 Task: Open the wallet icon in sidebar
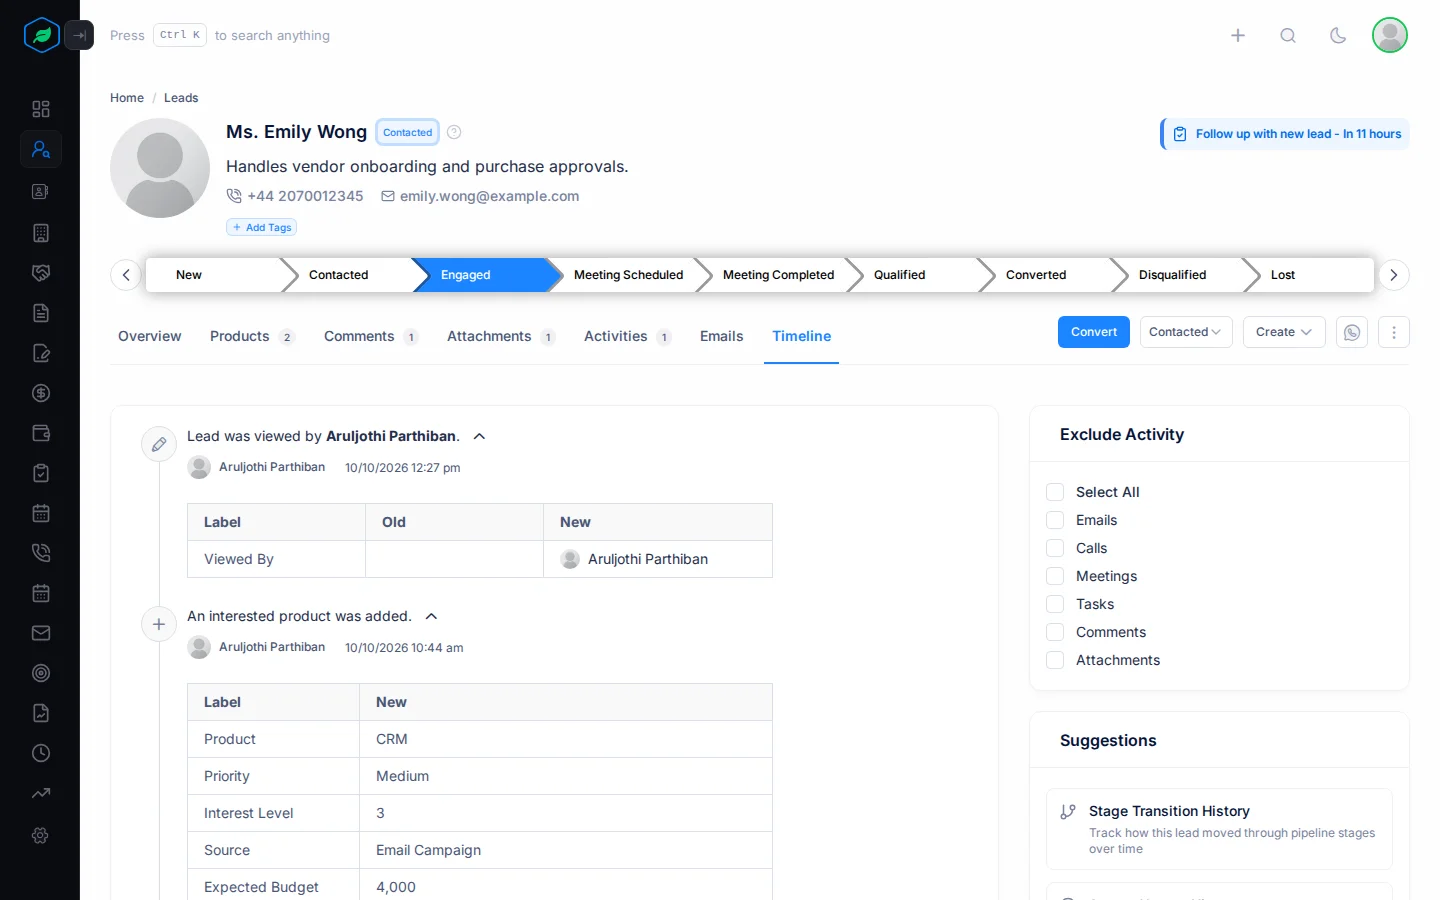point(41,433)
